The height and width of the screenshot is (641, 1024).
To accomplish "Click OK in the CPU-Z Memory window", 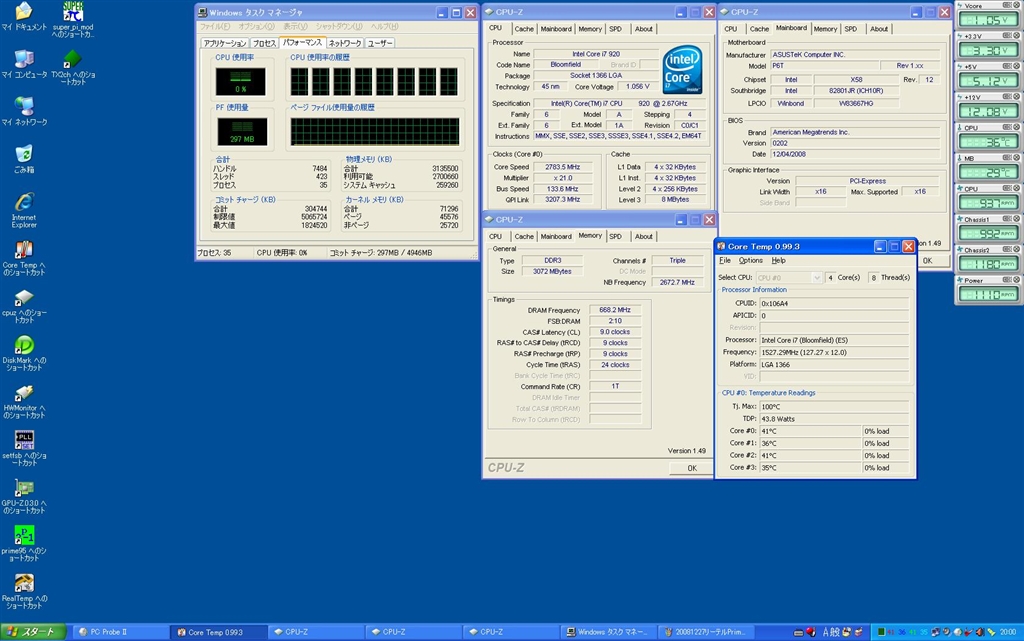I will (x=691, y=467).
